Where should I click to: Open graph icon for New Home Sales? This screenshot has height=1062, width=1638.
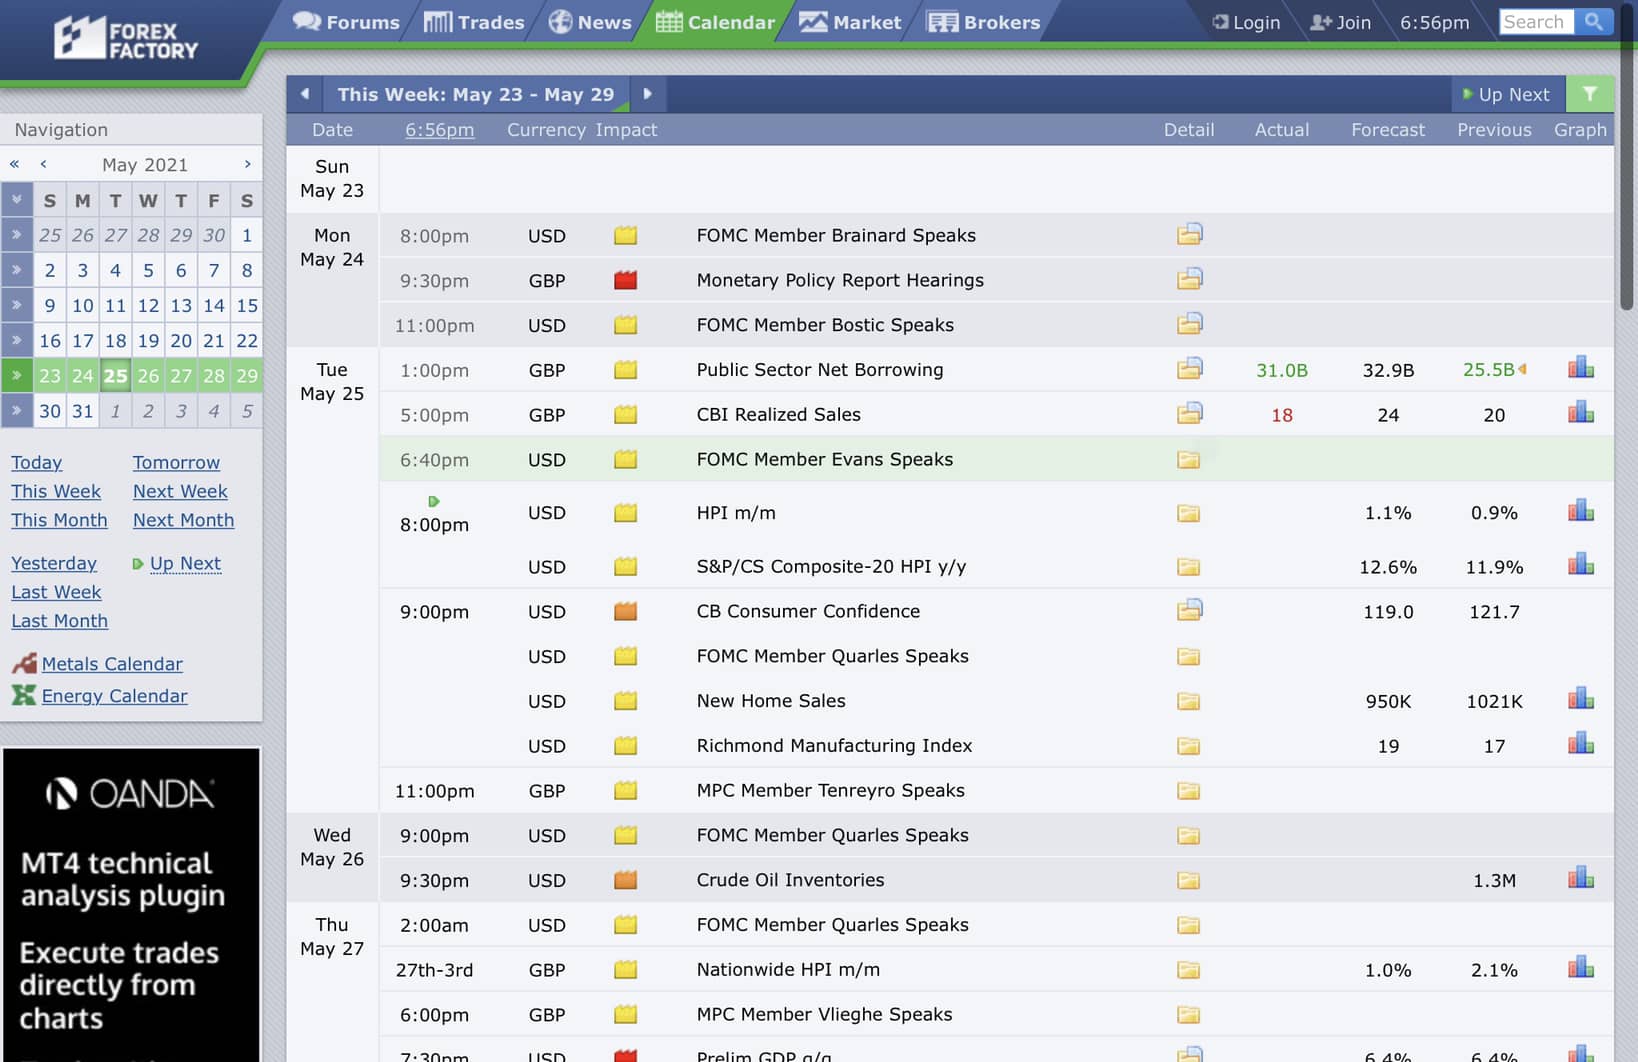(1580, 699)
